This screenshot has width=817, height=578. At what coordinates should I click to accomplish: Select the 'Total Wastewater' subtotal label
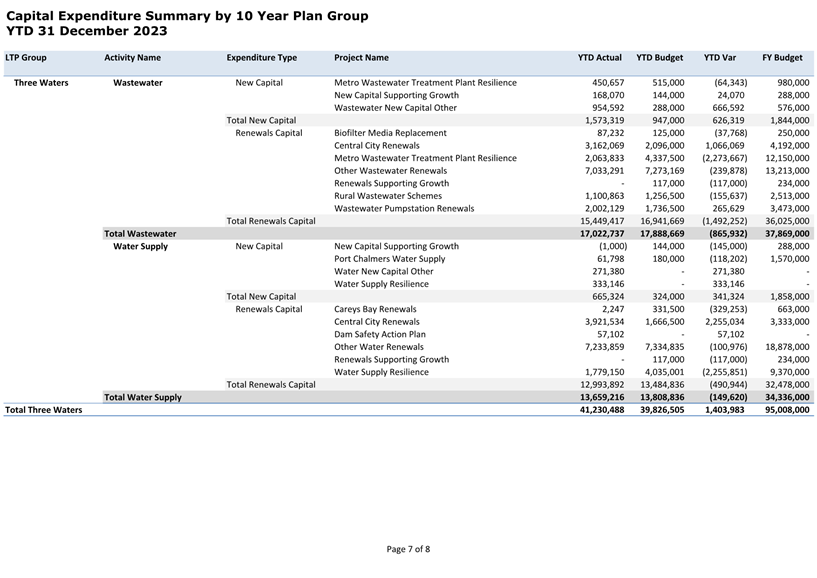[x=140, y=234]
